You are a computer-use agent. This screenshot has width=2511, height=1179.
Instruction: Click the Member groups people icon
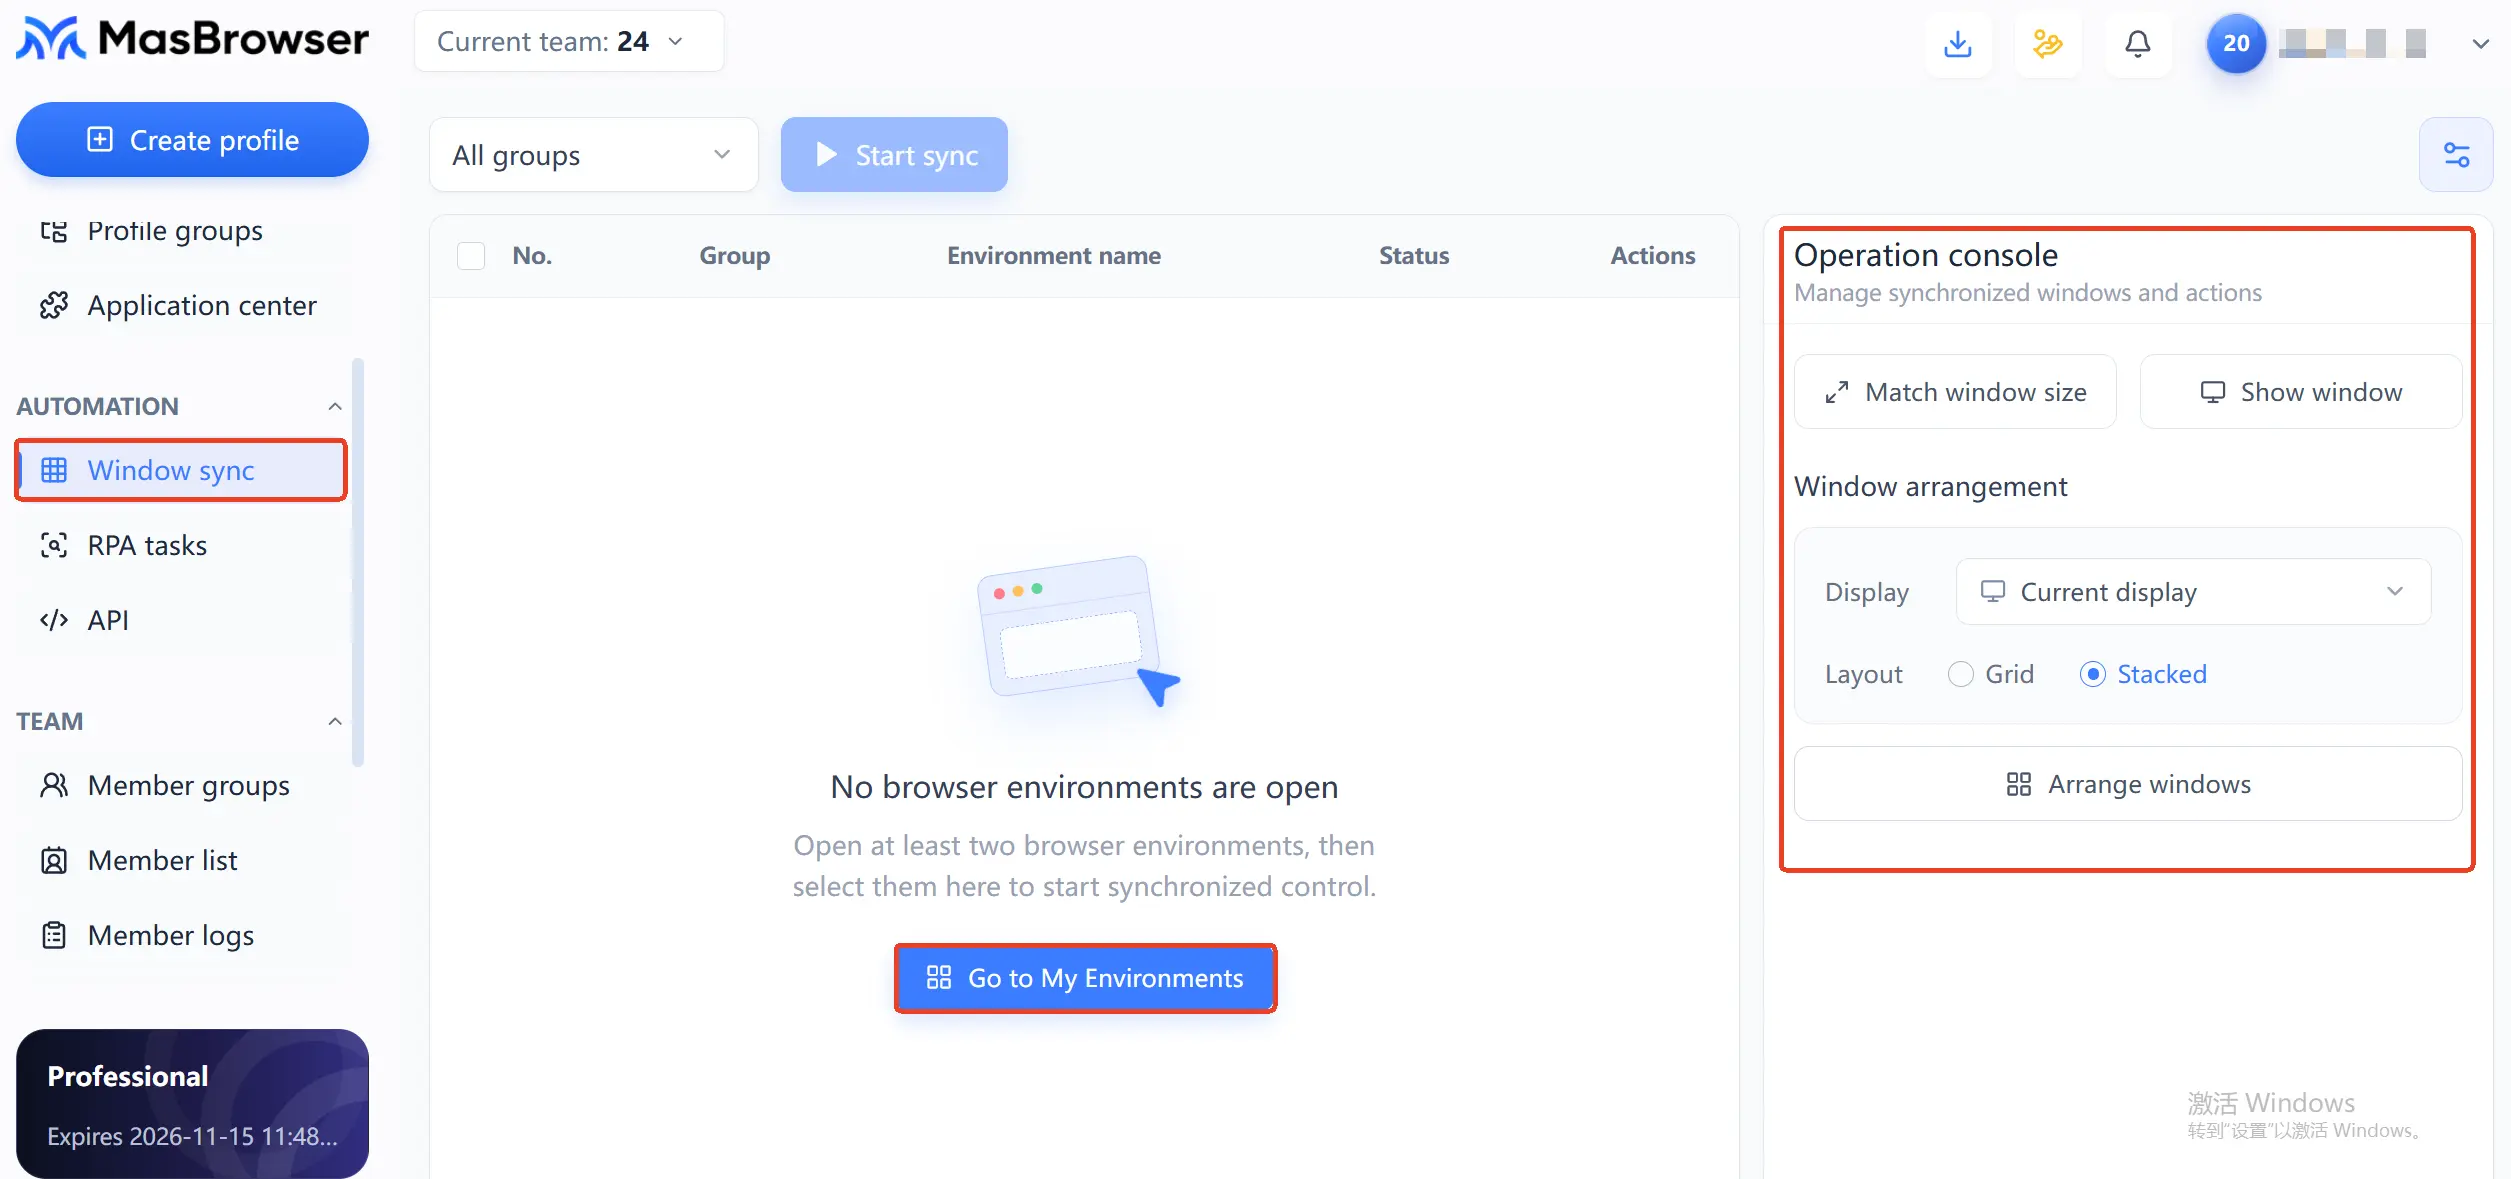pos(54,785)
